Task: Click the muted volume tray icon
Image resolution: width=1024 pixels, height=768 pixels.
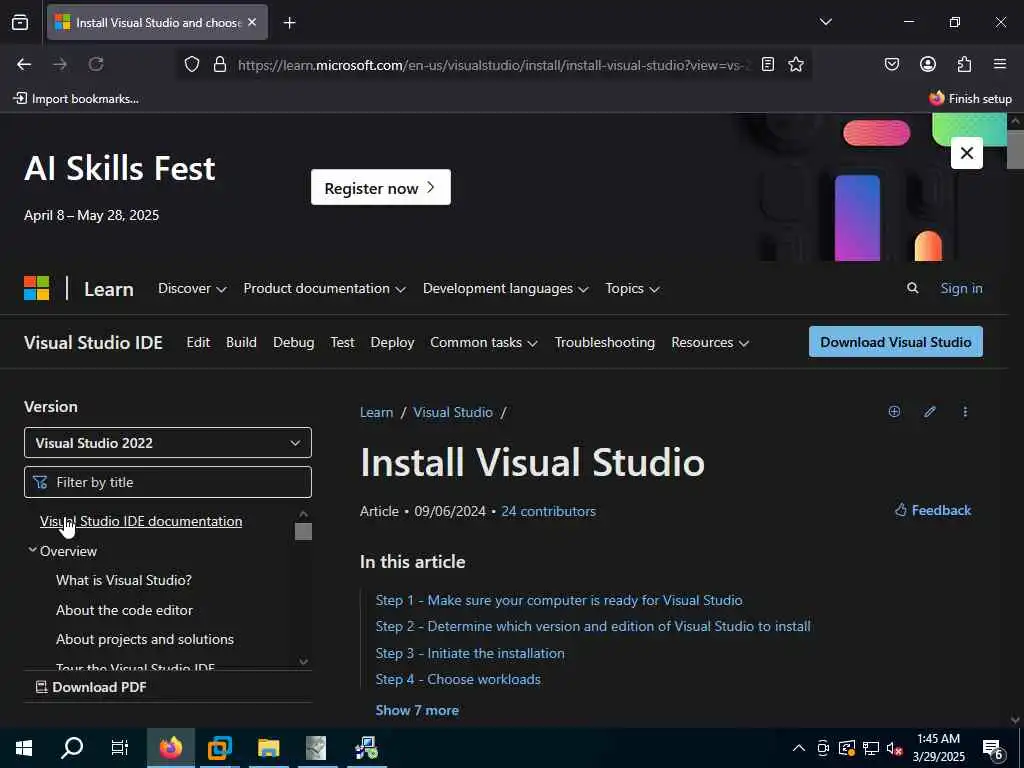Action: pyautogui.click(x=895, y=748)
